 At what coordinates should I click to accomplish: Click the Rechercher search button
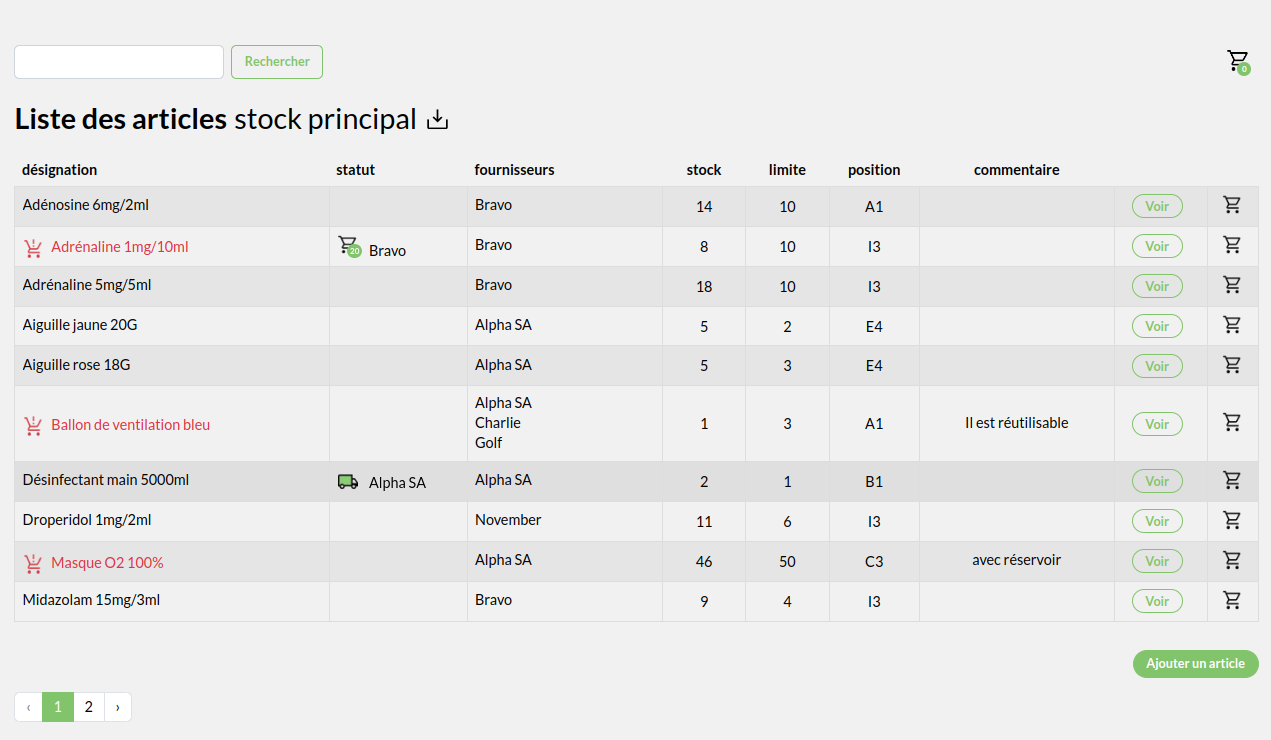coord(277,62)
